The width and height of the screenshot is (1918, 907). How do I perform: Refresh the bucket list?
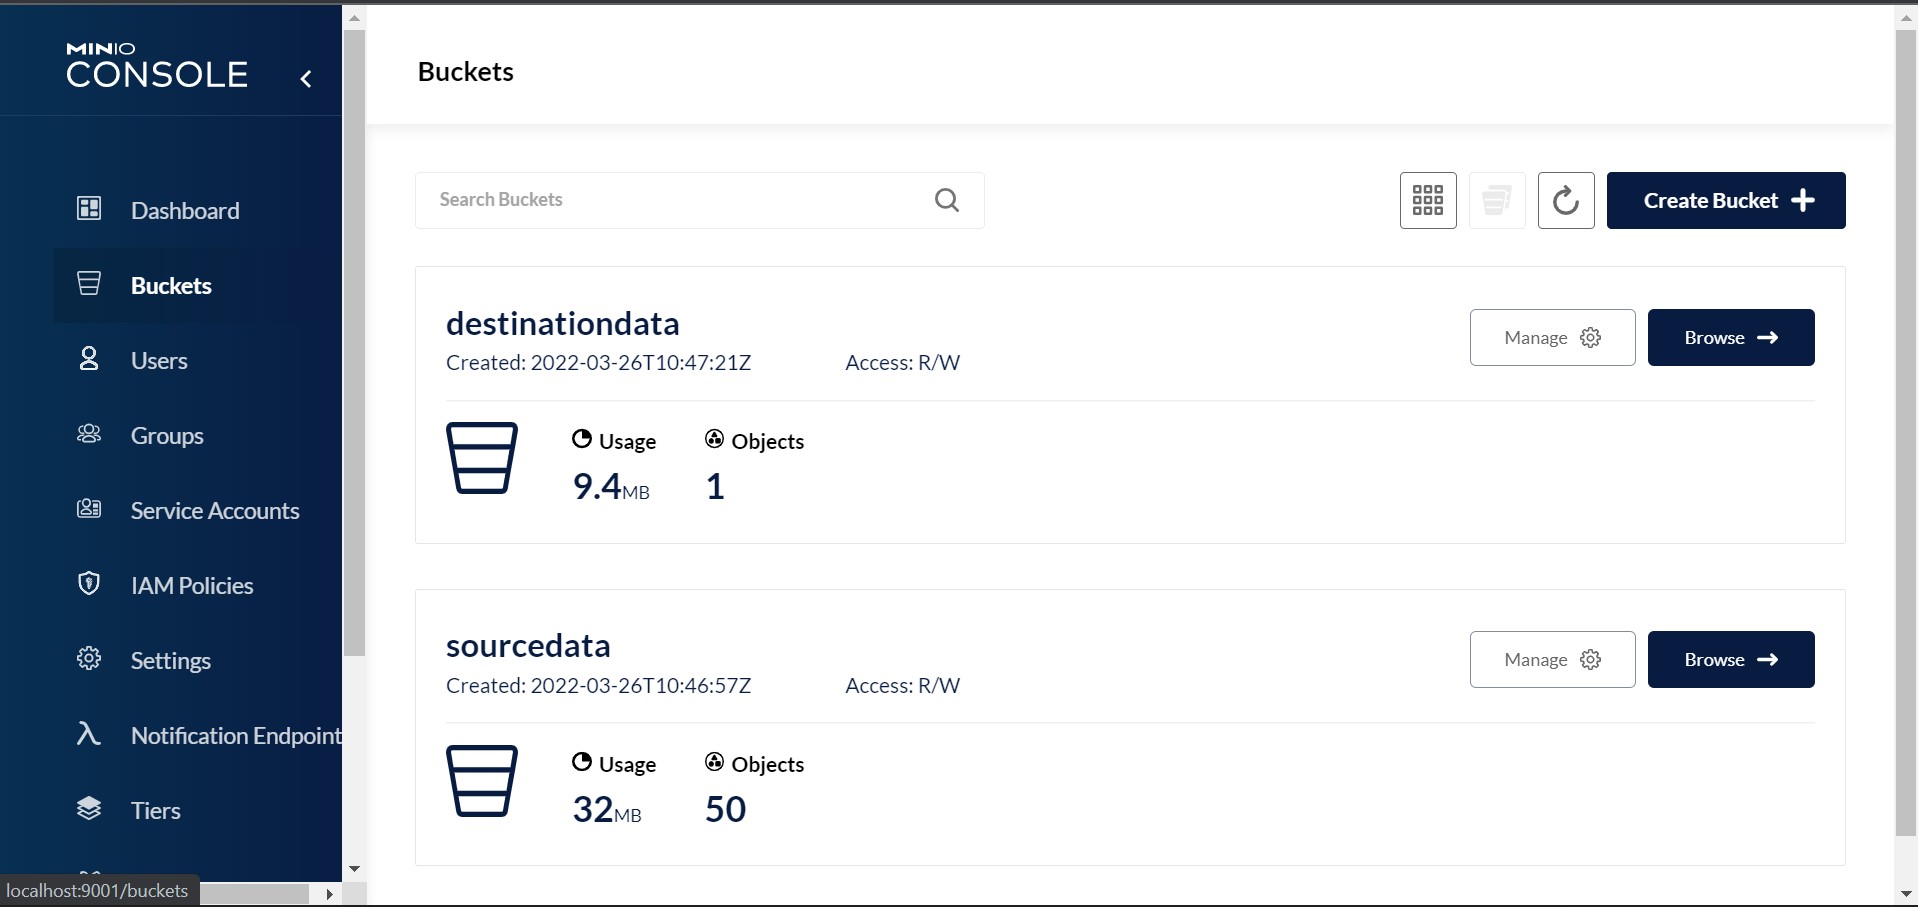1566,200
